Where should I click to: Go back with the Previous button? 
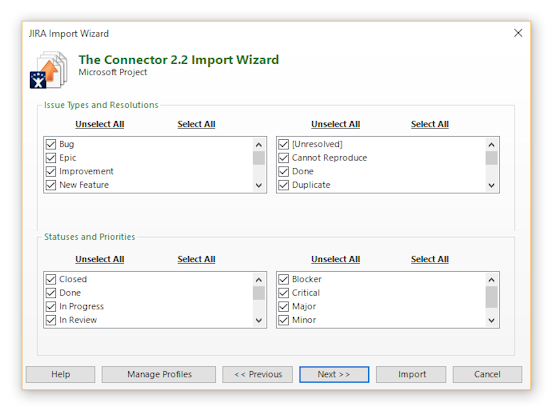(257, 374)
